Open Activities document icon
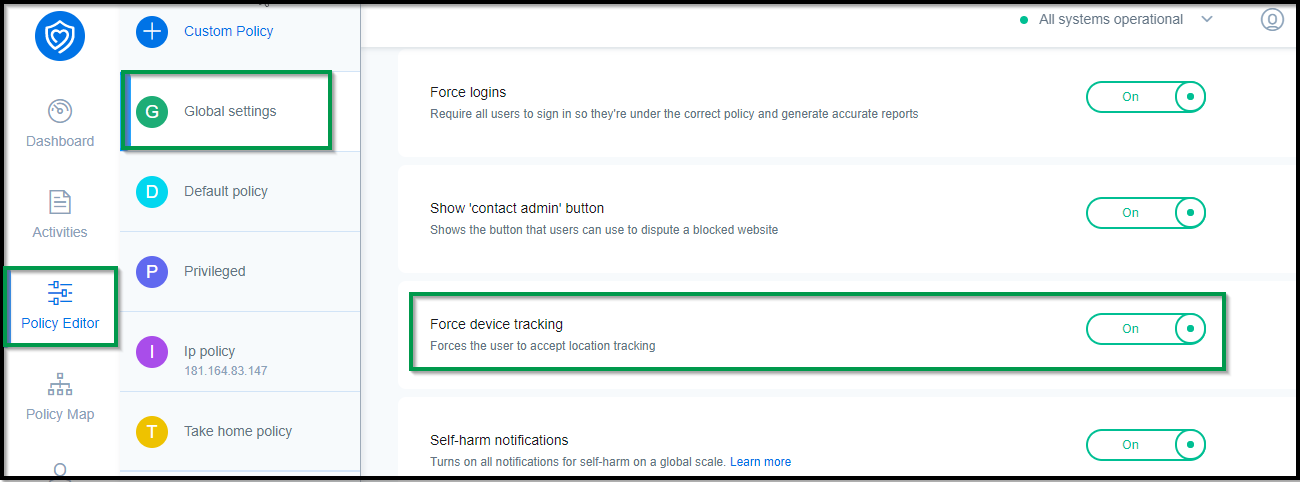1300x482 pixels. click(60, 202)
